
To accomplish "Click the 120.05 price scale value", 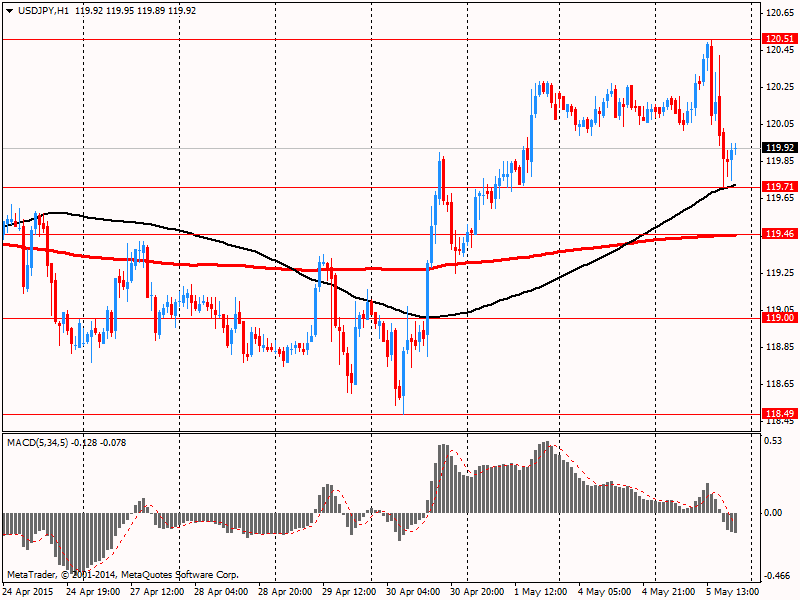I will 780,124.
